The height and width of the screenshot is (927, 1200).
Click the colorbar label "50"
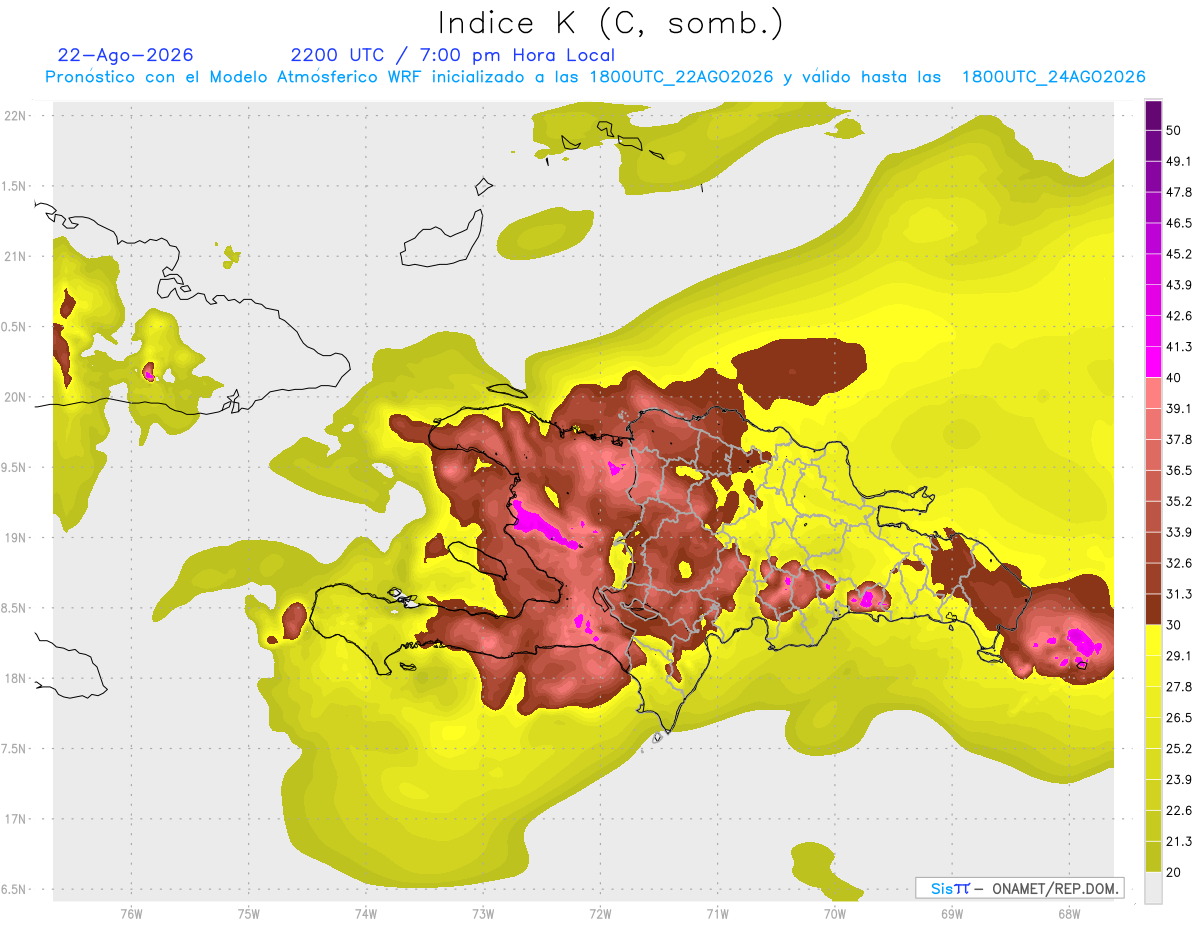tap(1174, 131)
